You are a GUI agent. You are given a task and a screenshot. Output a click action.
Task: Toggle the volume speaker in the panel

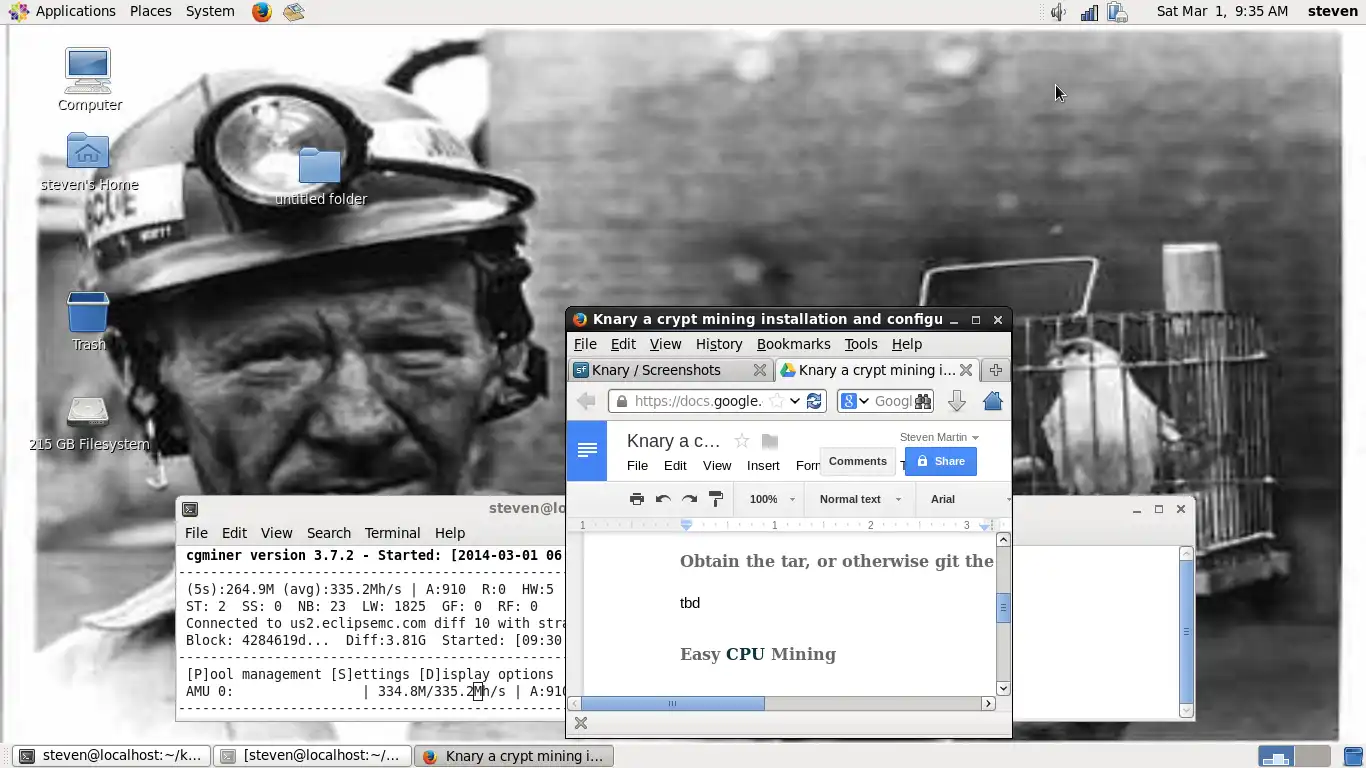1058,12
